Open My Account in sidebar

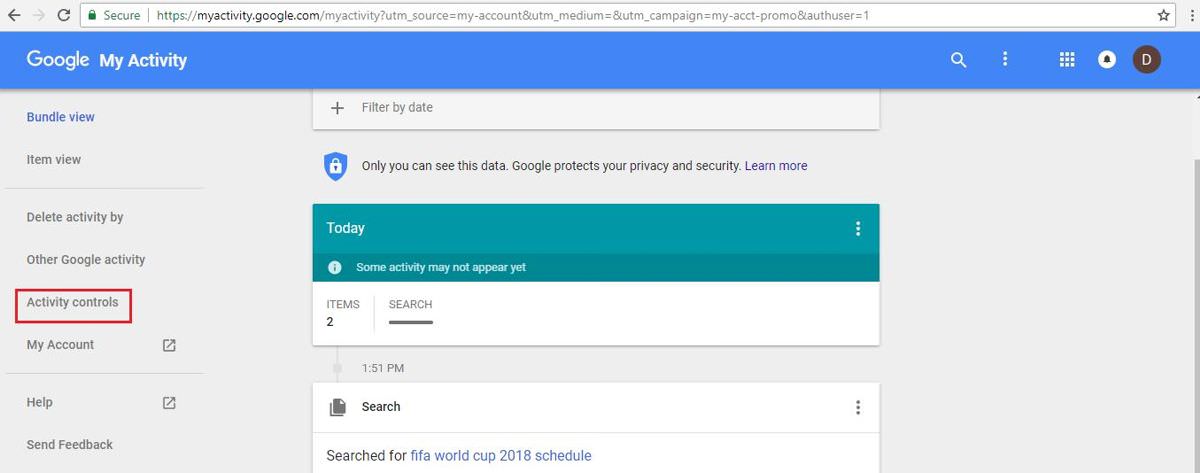61,345
